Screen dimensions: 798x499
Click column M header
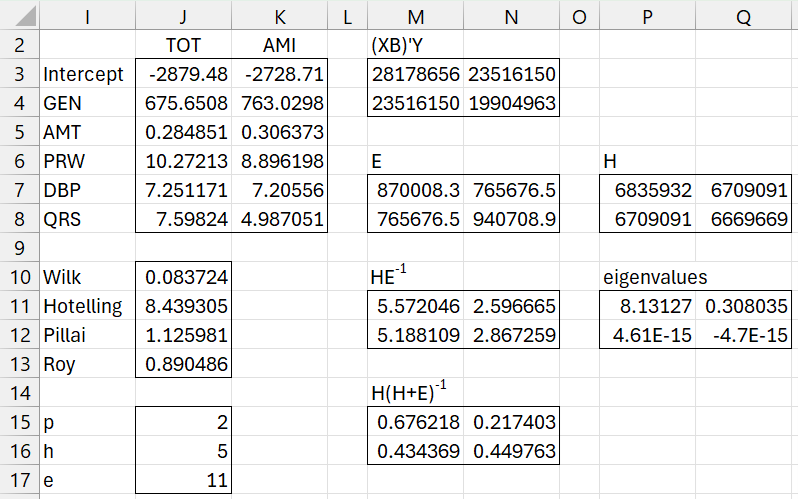[x=415, y=17]
